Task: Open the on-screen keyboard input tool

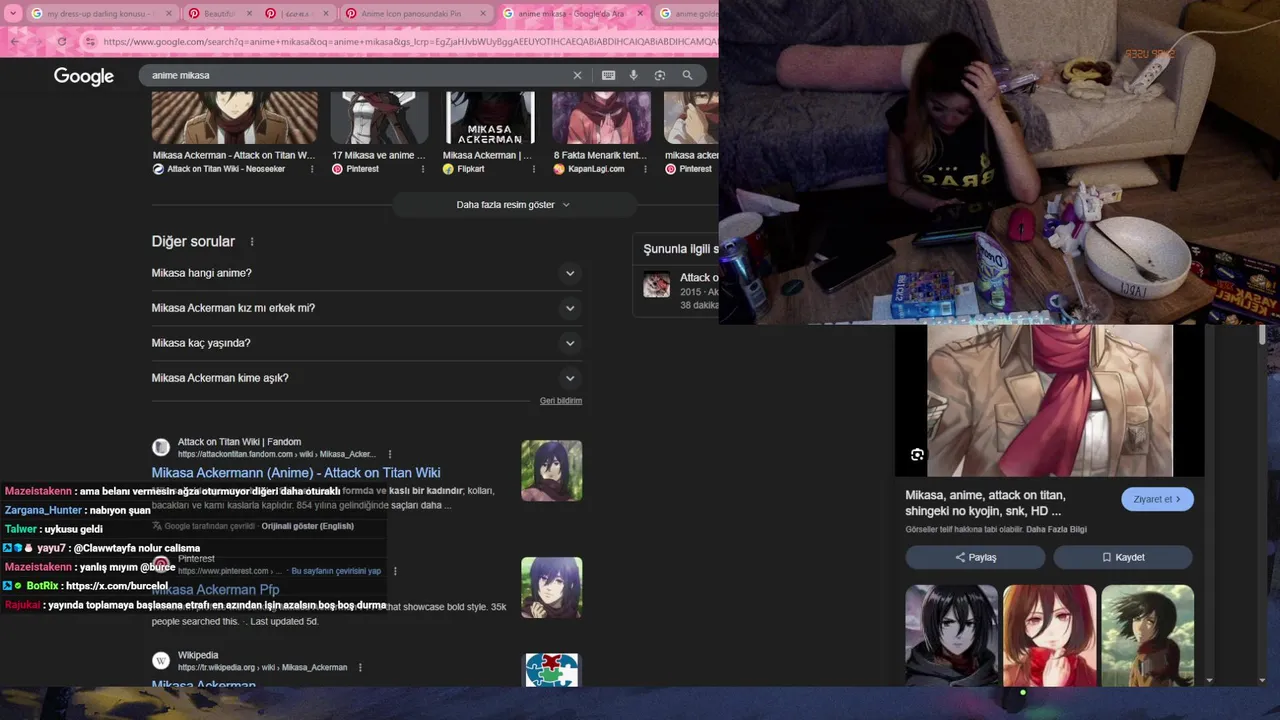Action: (608, 75)
